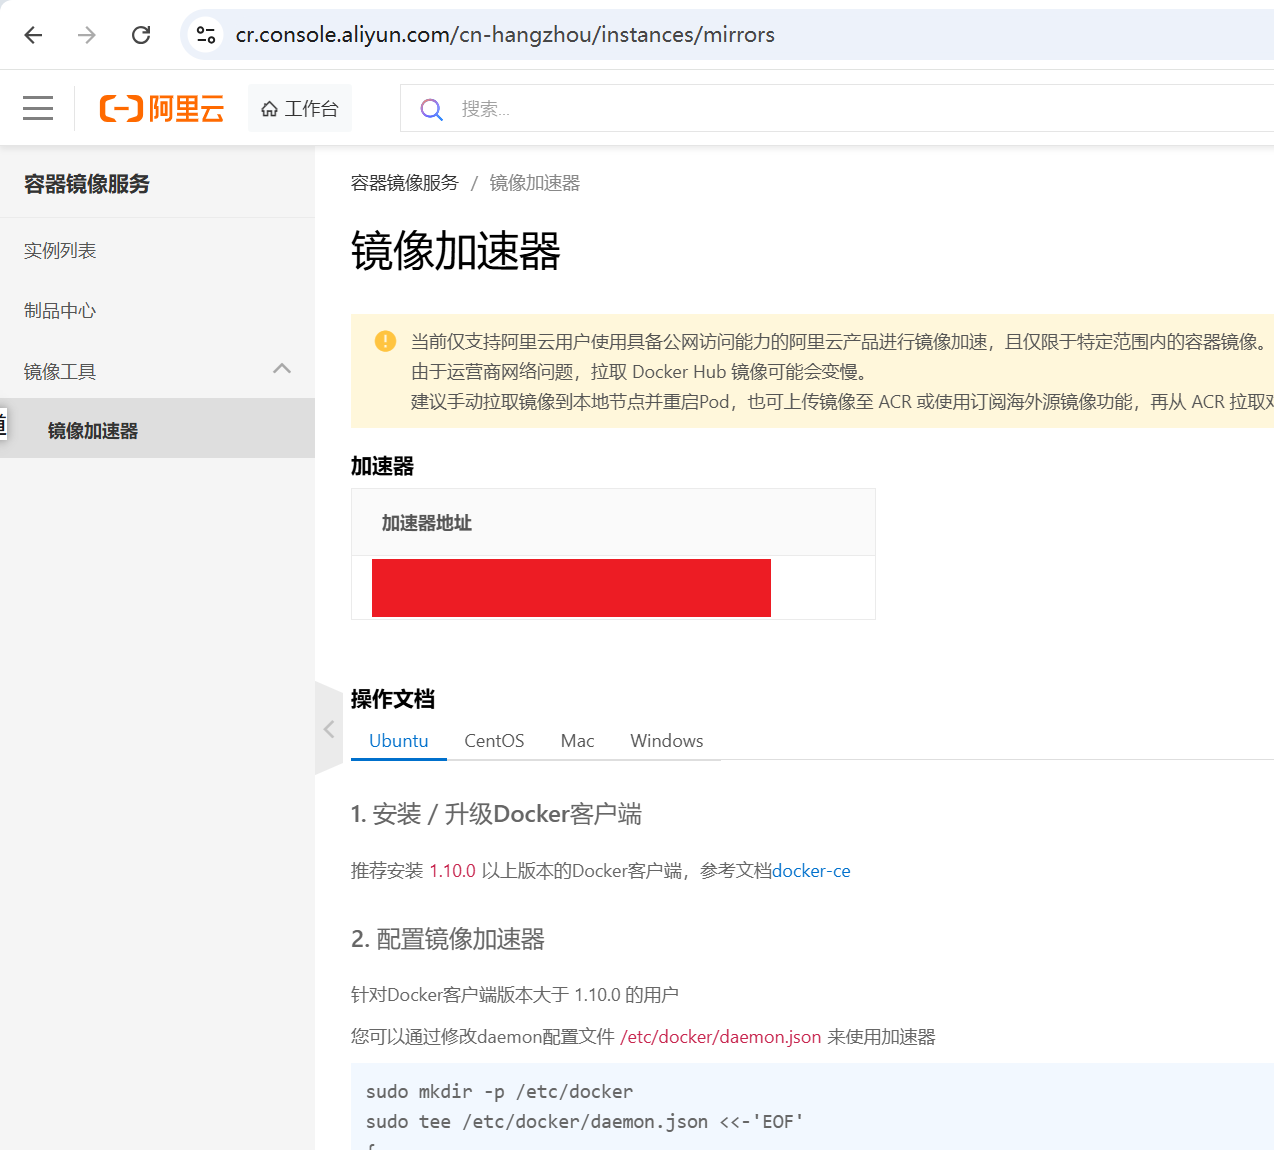Select 实例列表 in the sidebar

[59, 250]
